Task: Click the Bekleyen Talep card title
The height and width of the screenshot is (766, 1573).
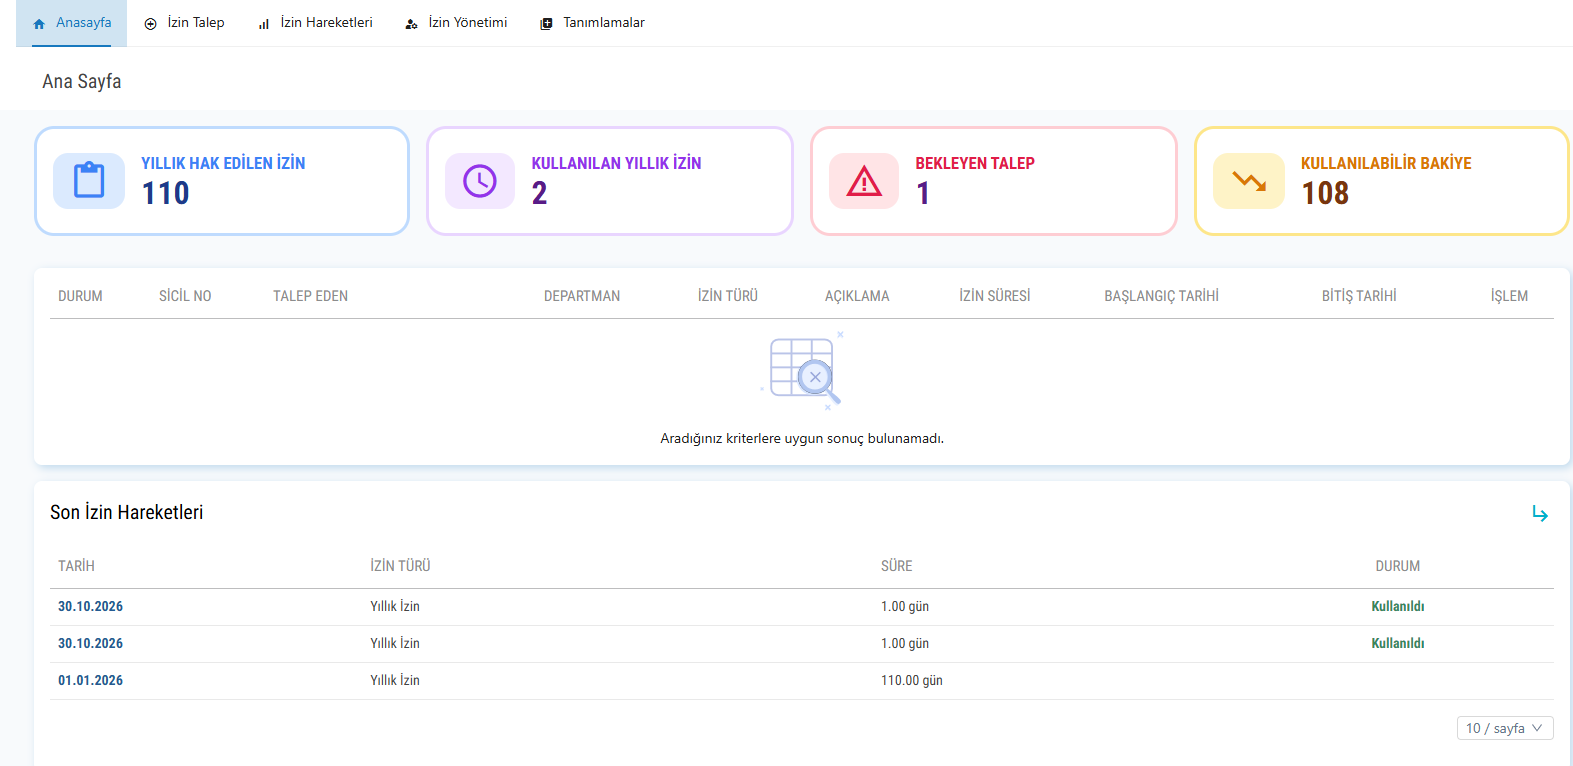Action: tap(975, 163)
